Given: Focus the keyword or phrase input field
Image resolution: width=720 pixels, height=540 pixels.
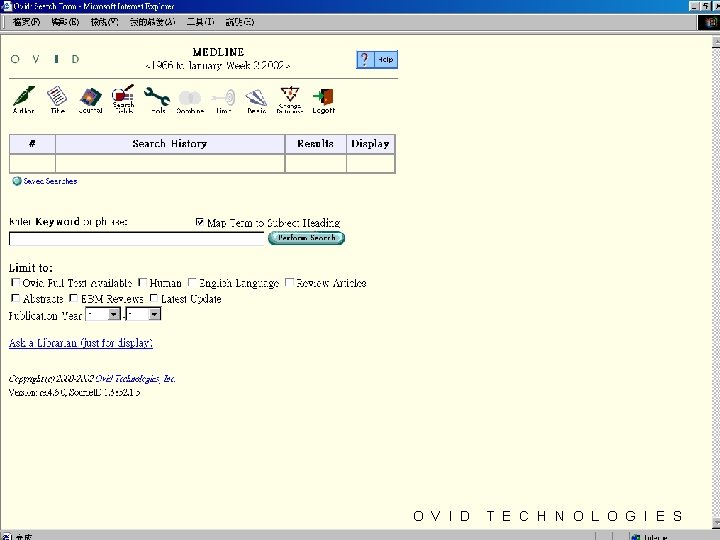Looking at the screenshot, I should click(x=136, y=239).
